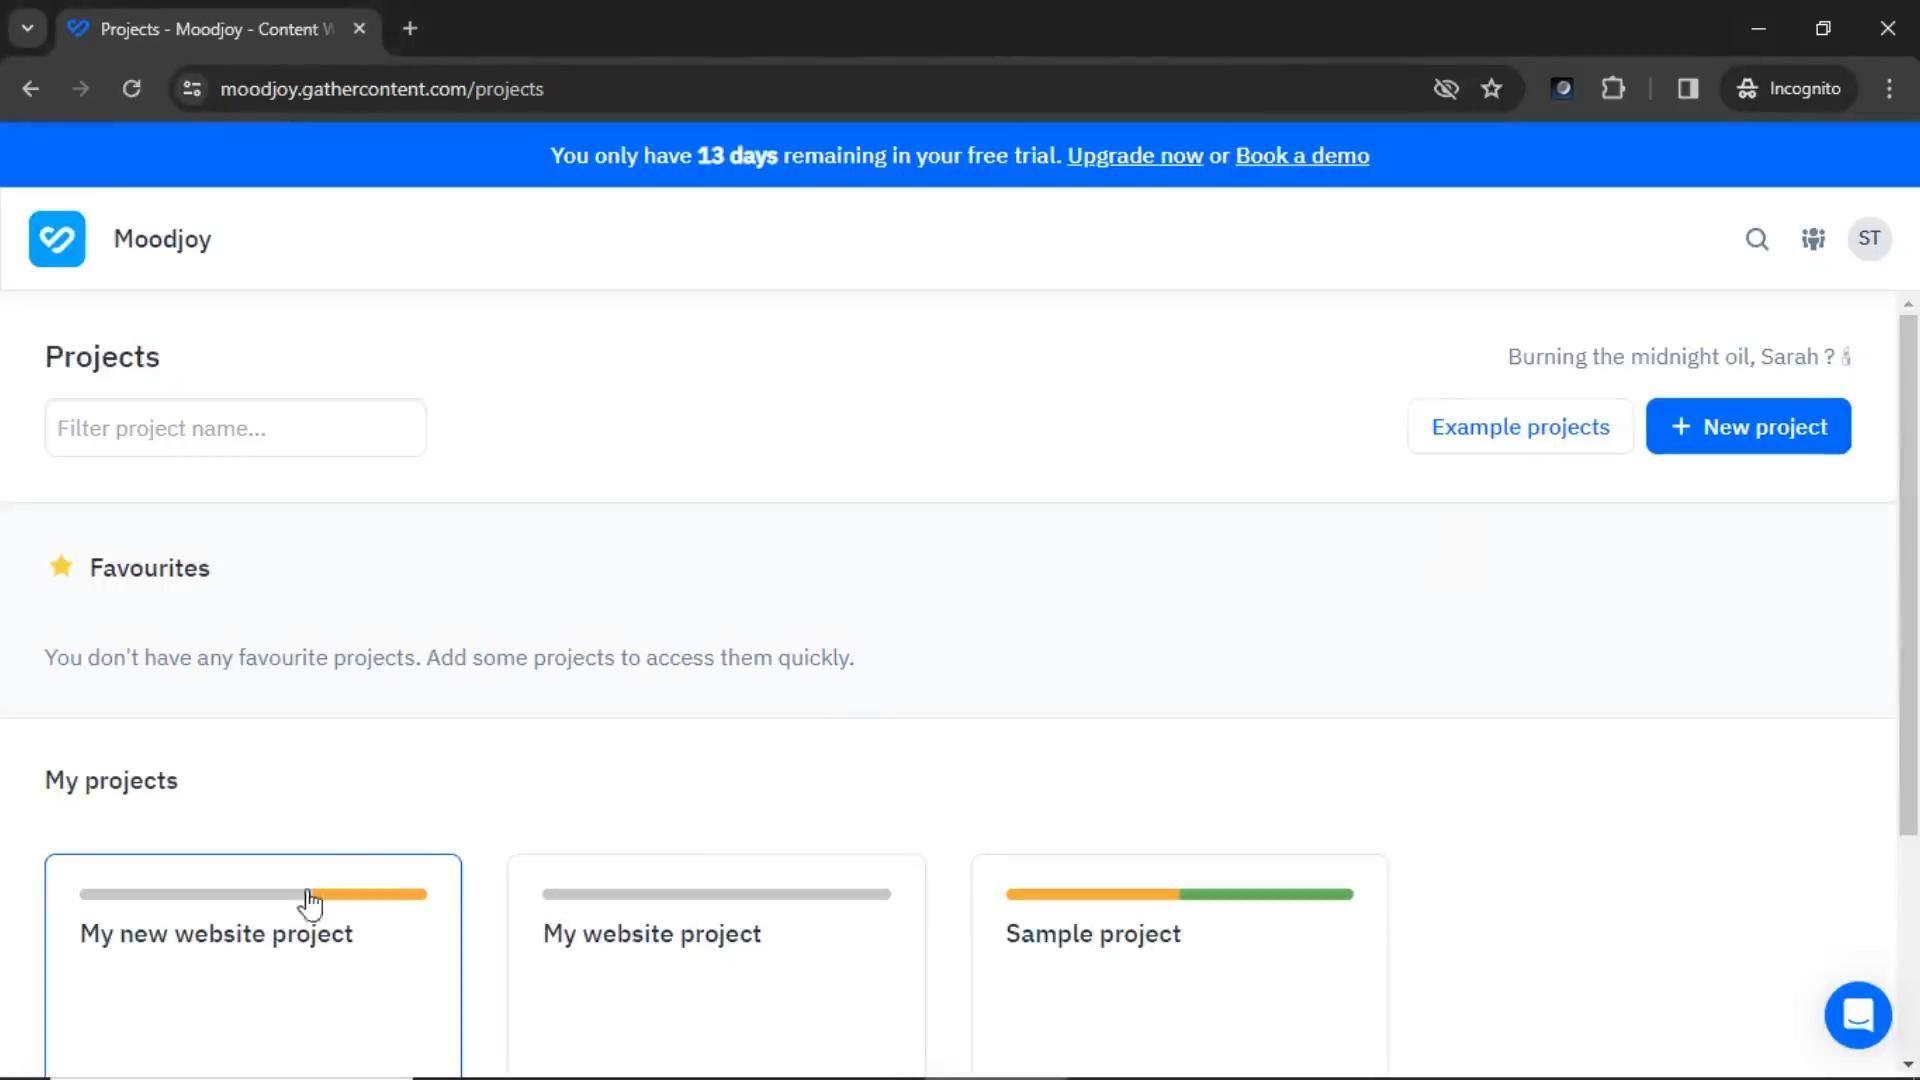
Task: Open the Intercom chat bubble
Action: click(1857, 1015)
